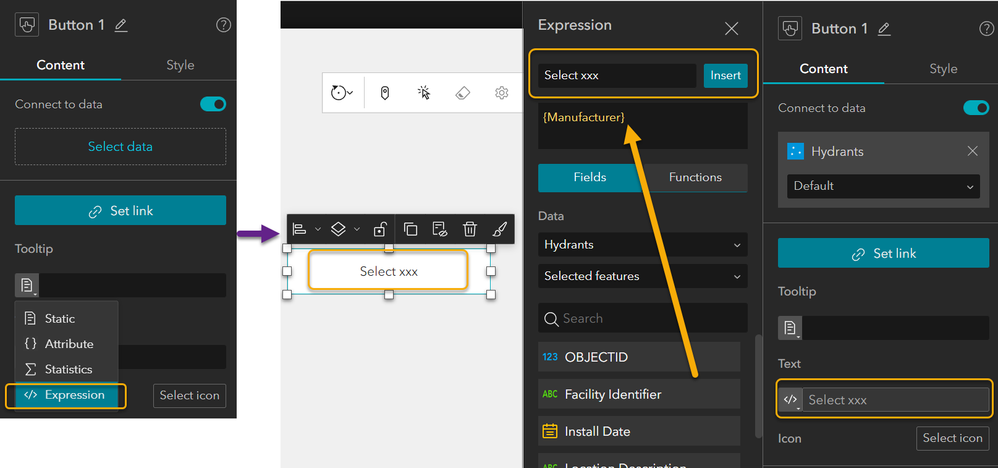
Task: Toggle Connect to data switch in left panel
Action: 213,104
